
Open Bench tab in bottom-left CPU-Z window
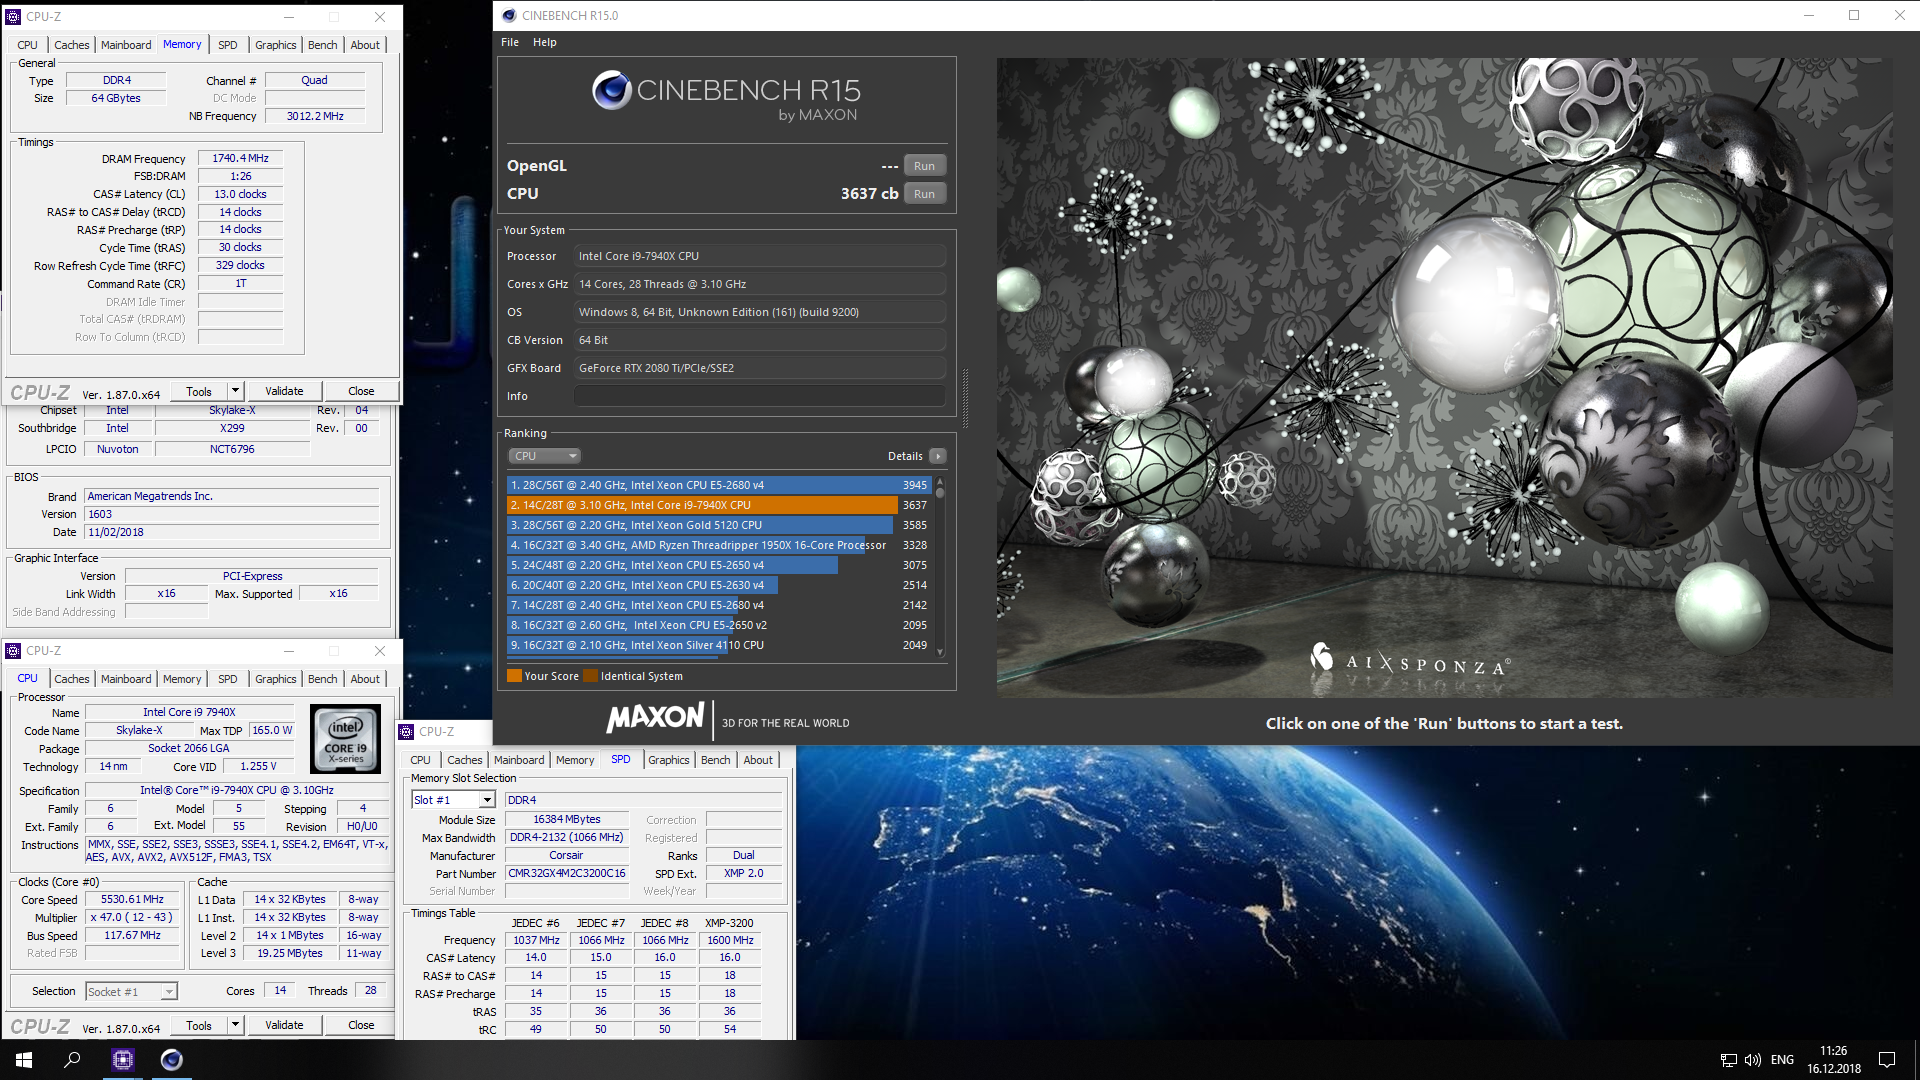[322, 679]
